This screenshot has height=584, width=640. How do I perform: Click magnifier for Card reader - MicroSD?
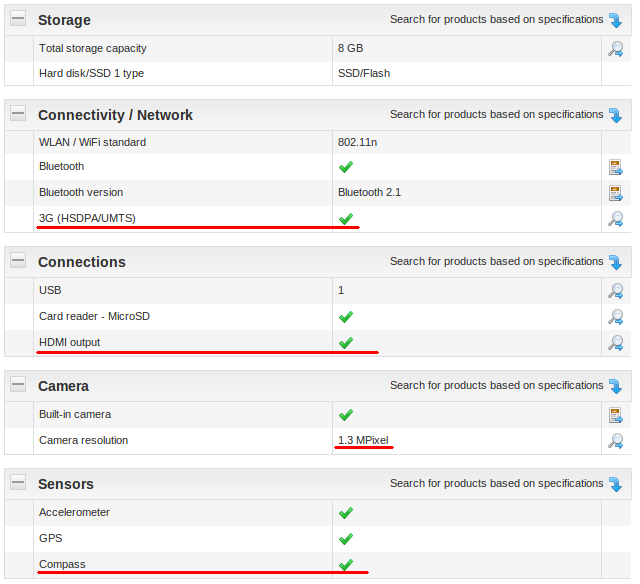pos(616,317)
